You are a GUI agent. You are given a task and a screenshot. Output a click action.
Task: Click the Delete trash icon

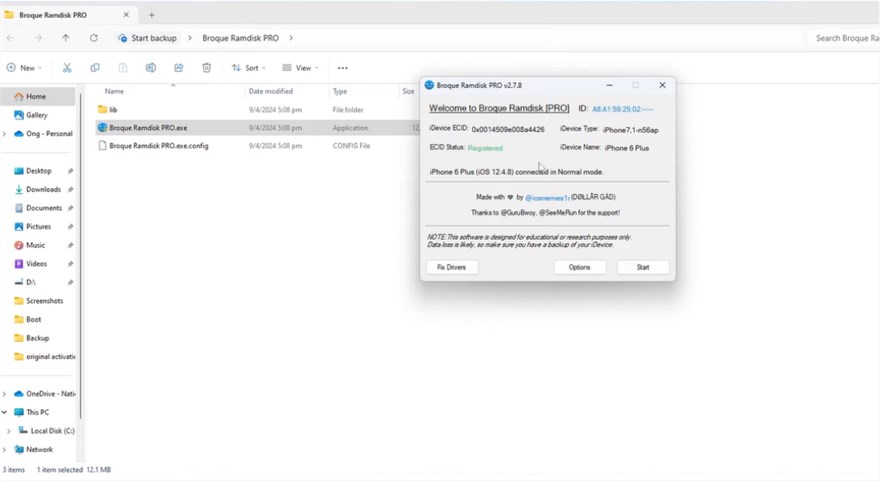pyautogui.click(x=206, y=68)
